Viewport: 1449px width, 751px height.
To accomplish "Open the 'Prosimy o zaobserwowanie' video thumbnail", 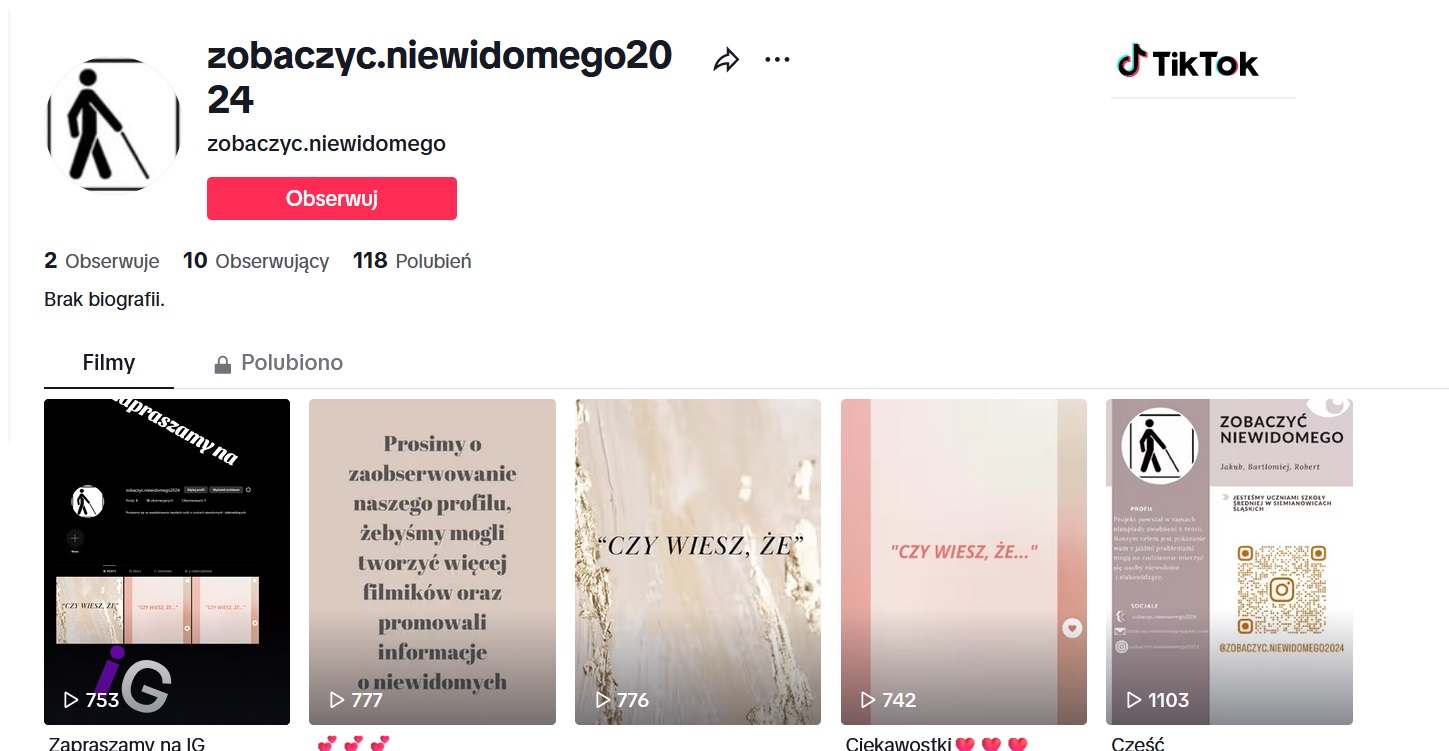I will tap(432, 562).
